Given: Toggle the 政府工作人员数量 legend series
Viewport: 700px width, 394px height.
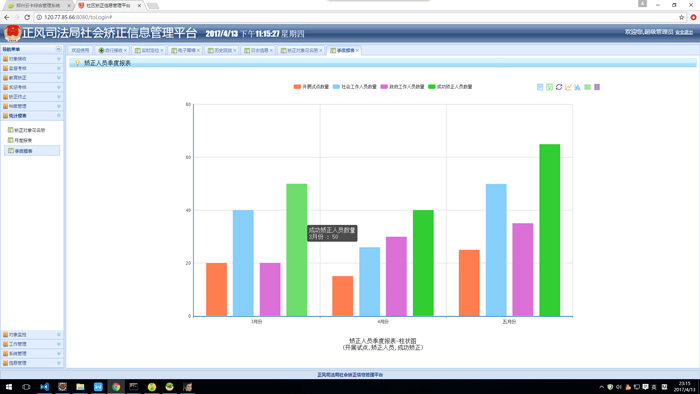Looking at the screenshot, I should [402, 87].
